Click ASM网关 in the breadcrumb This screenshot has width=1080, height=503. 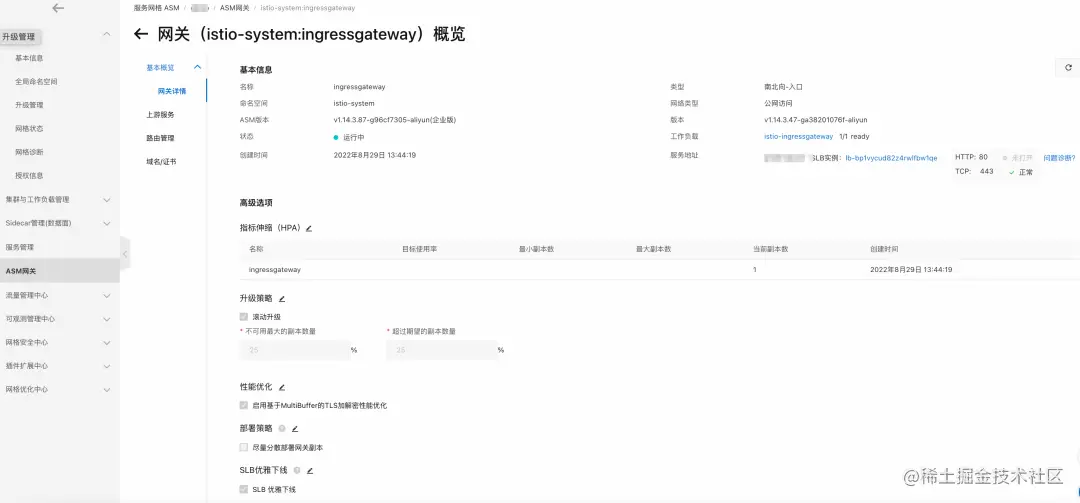click(235, 8)
